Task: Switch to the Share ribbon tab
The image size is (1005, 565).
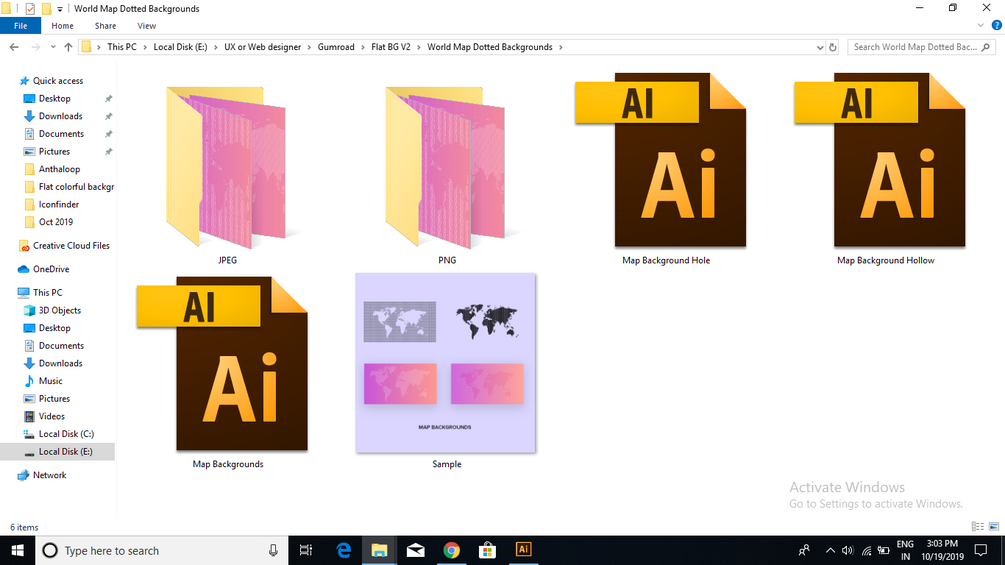Action: [x=105, y=26]
